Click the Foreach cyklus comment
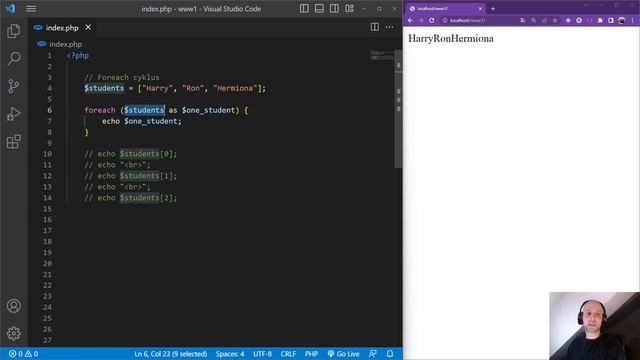Screen dimensions: 640x360 (x=122, y=78)
